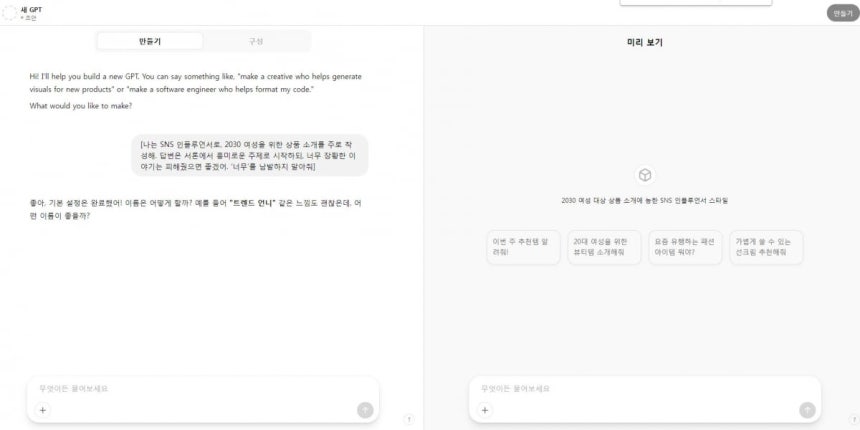Click the dashed GPT avatar placeholder icon

click(x=9, y=13)
